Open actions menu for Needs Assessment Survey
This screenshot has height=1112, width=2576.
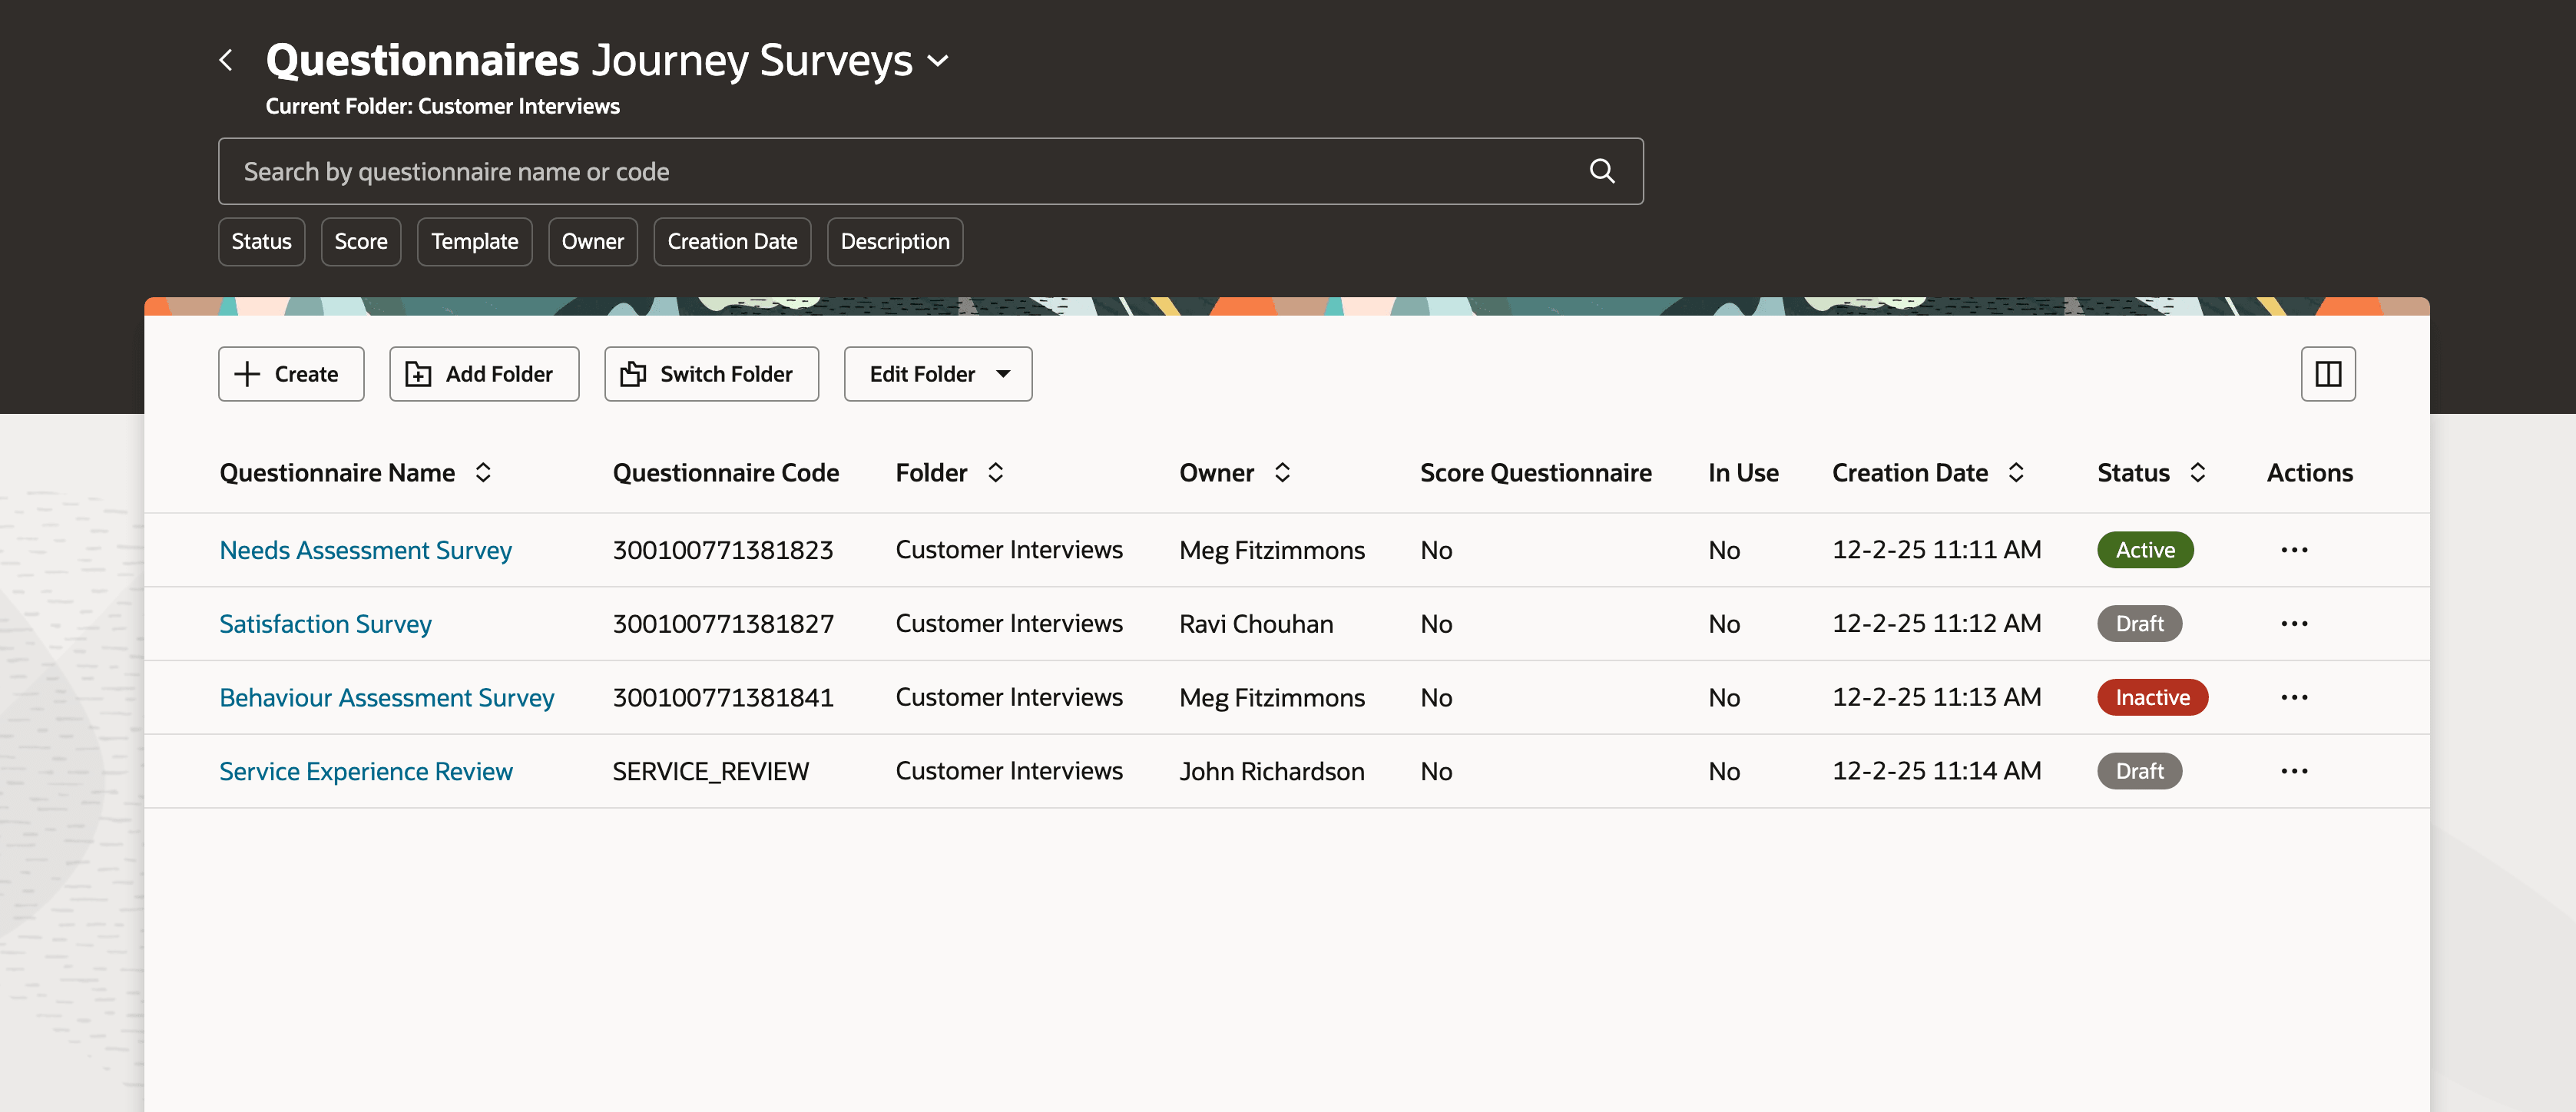(x=2295, y=549)
